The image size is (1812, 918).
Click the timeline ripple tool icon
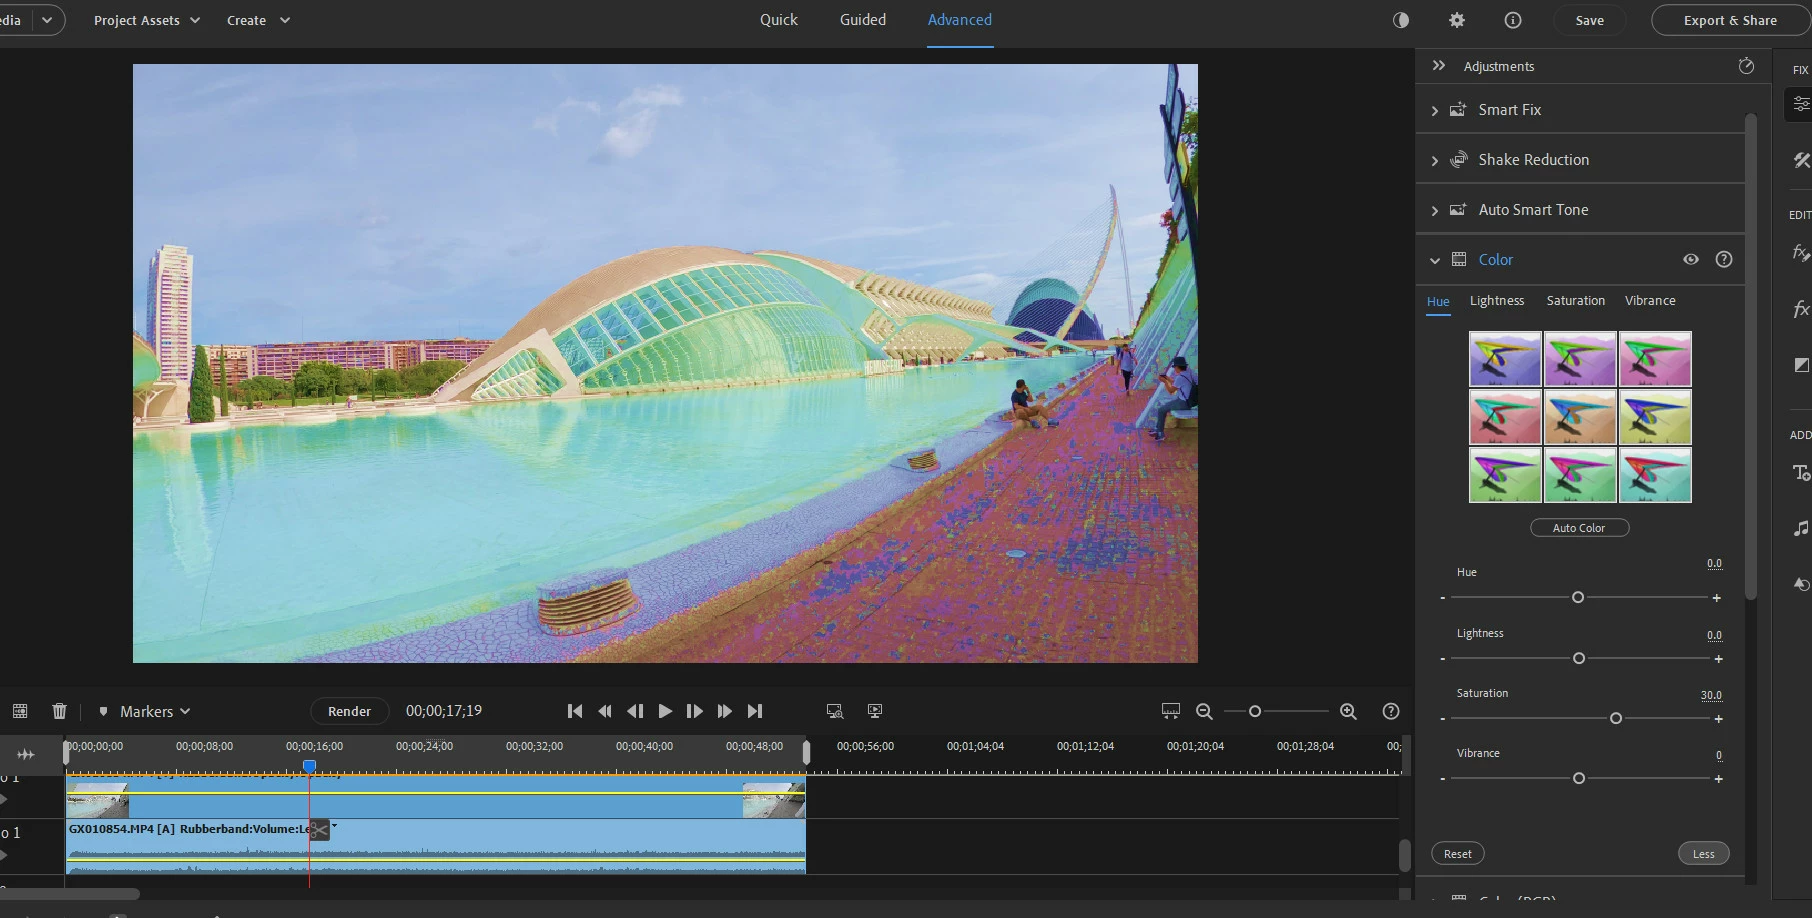tap(26, 754)
